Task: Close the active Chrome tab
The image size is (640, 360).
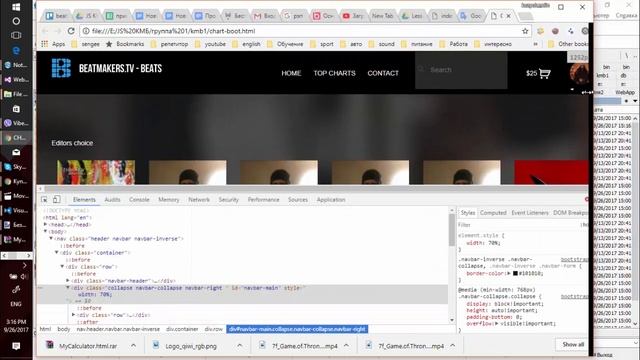Action: [x=509, y=16]
